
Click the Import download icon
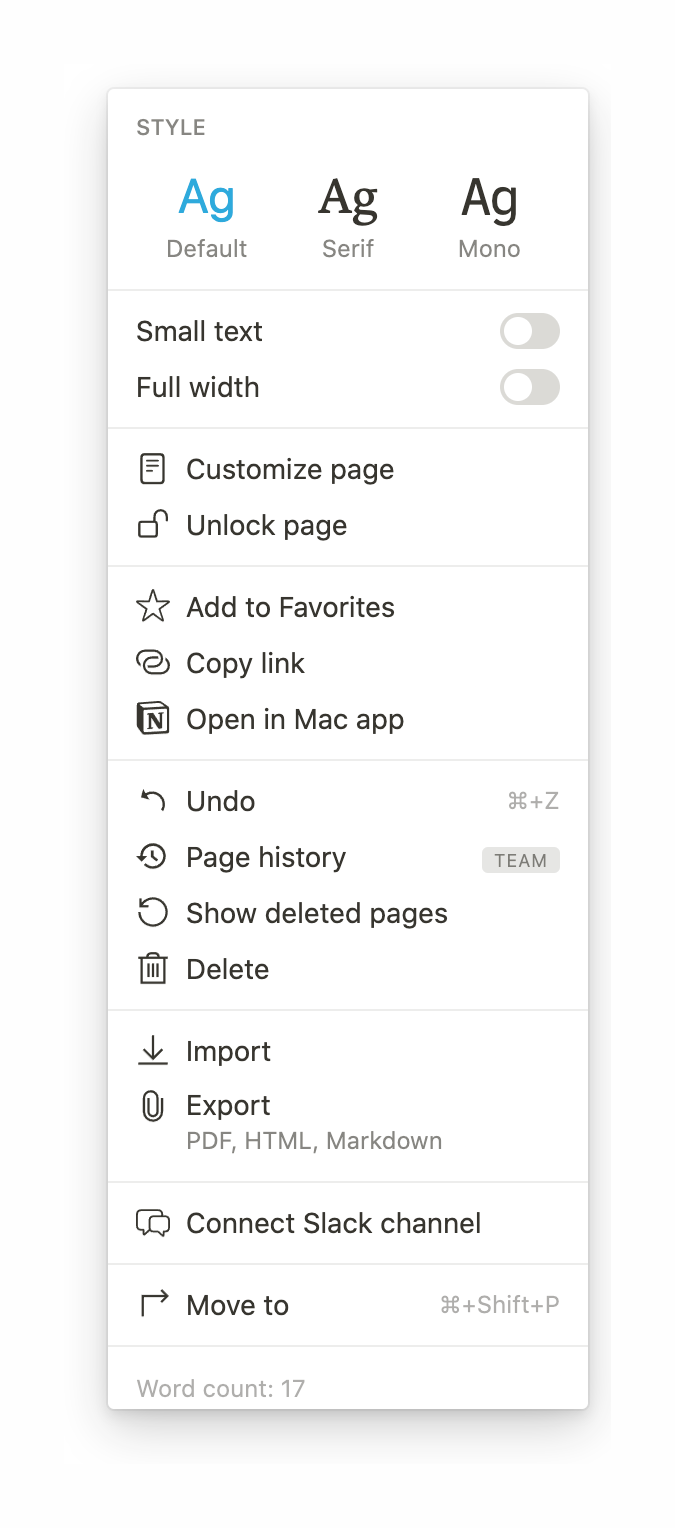[x=152, y=1051]
